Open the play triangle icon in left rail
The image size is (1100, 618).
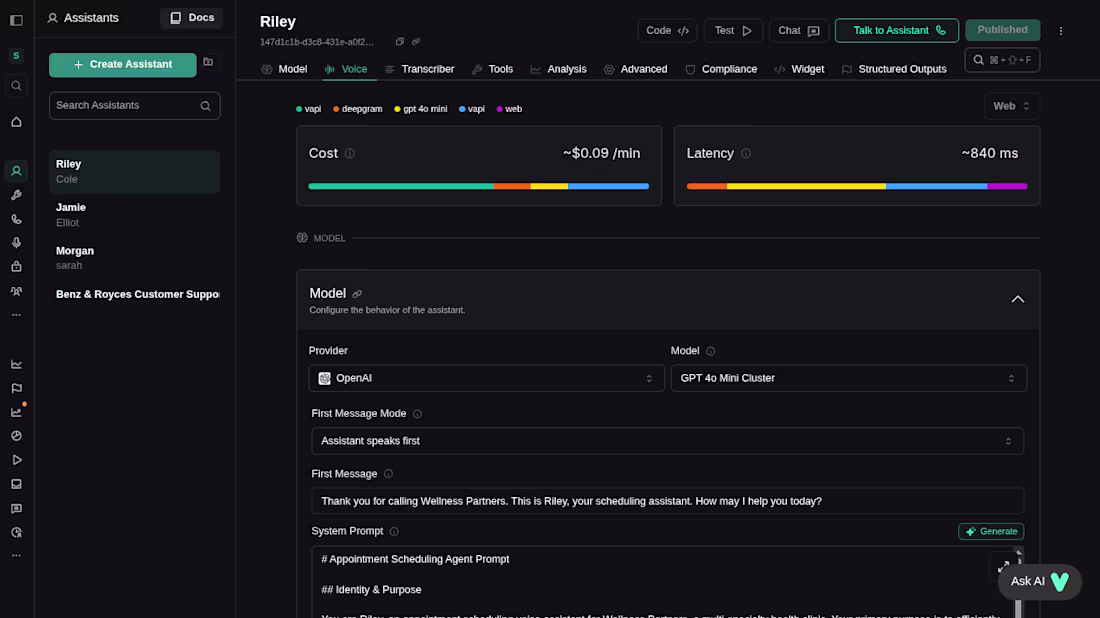[16, 460]
